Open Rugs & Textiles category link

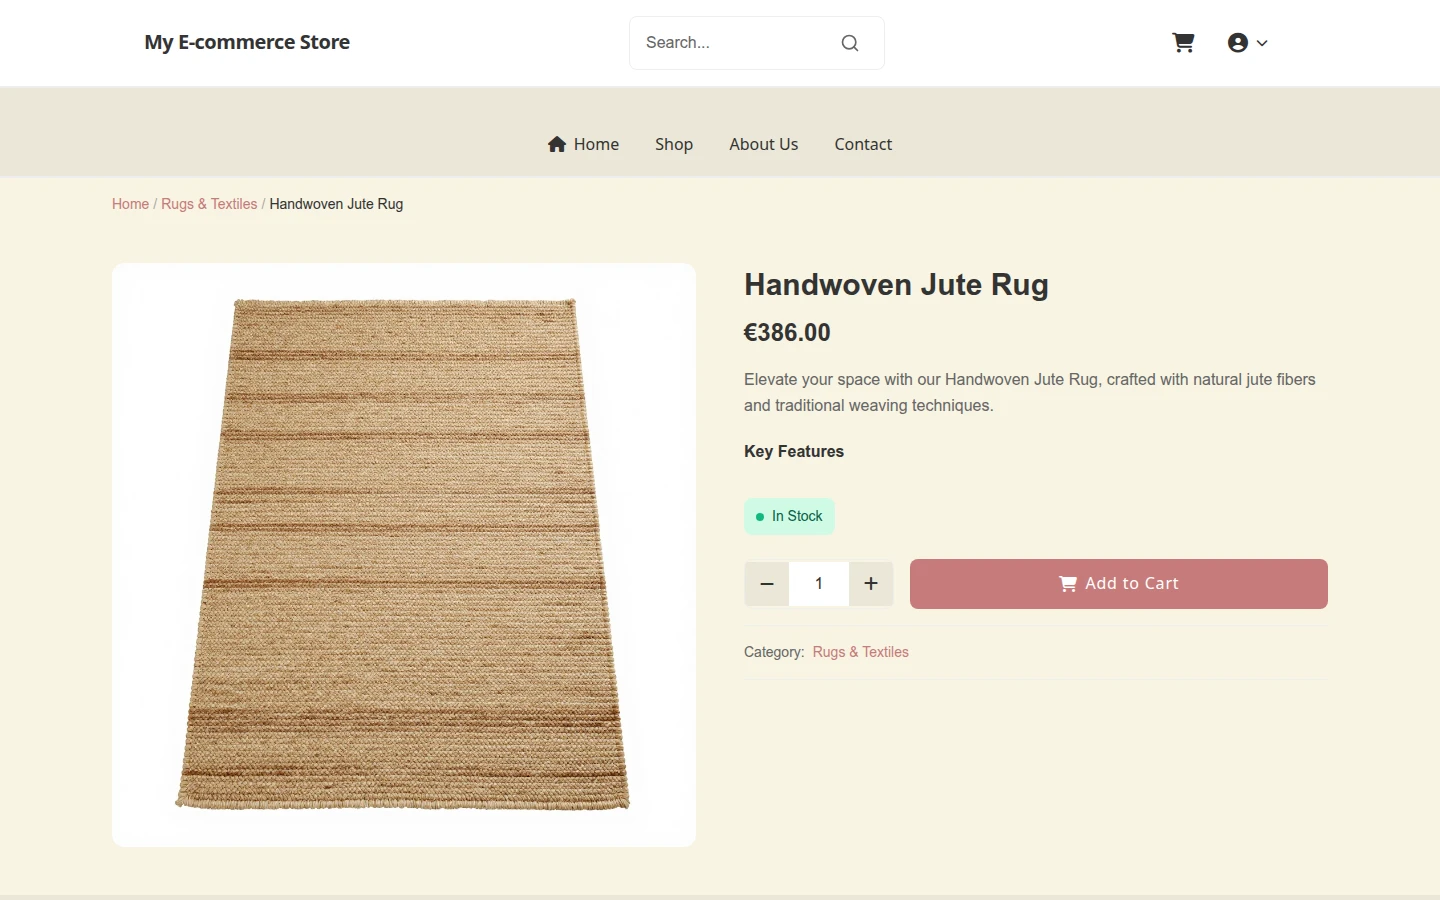pyautogui.click(x=861, y=652)
